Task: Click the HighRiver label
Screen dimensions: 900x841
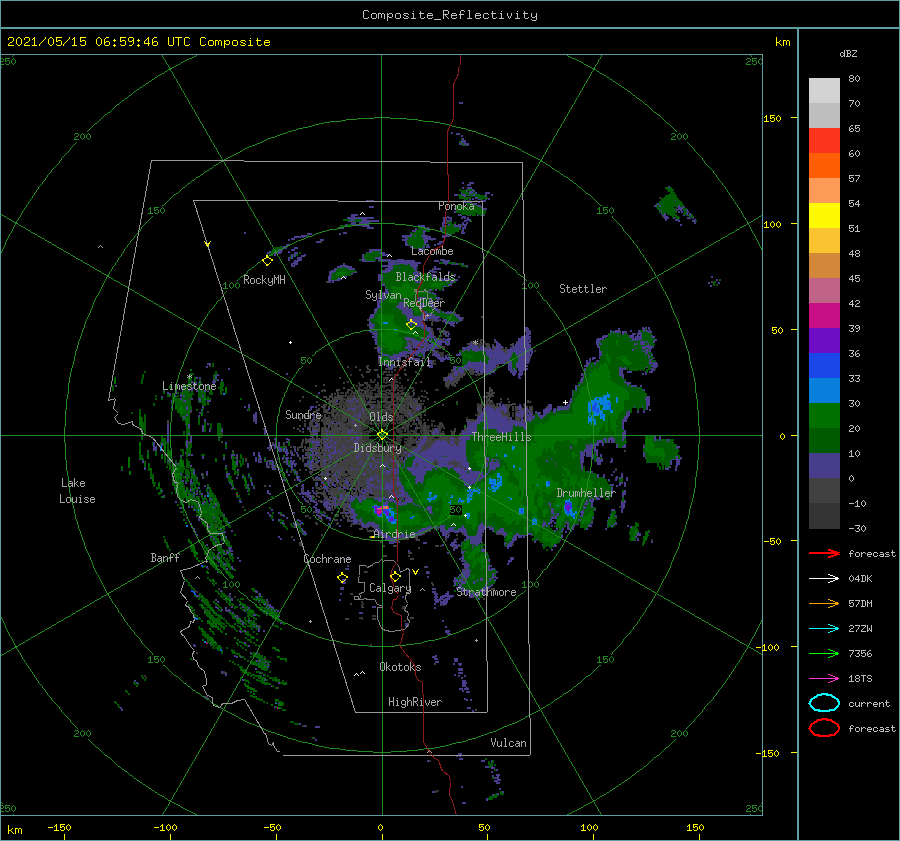Action: tap(415, 702)
